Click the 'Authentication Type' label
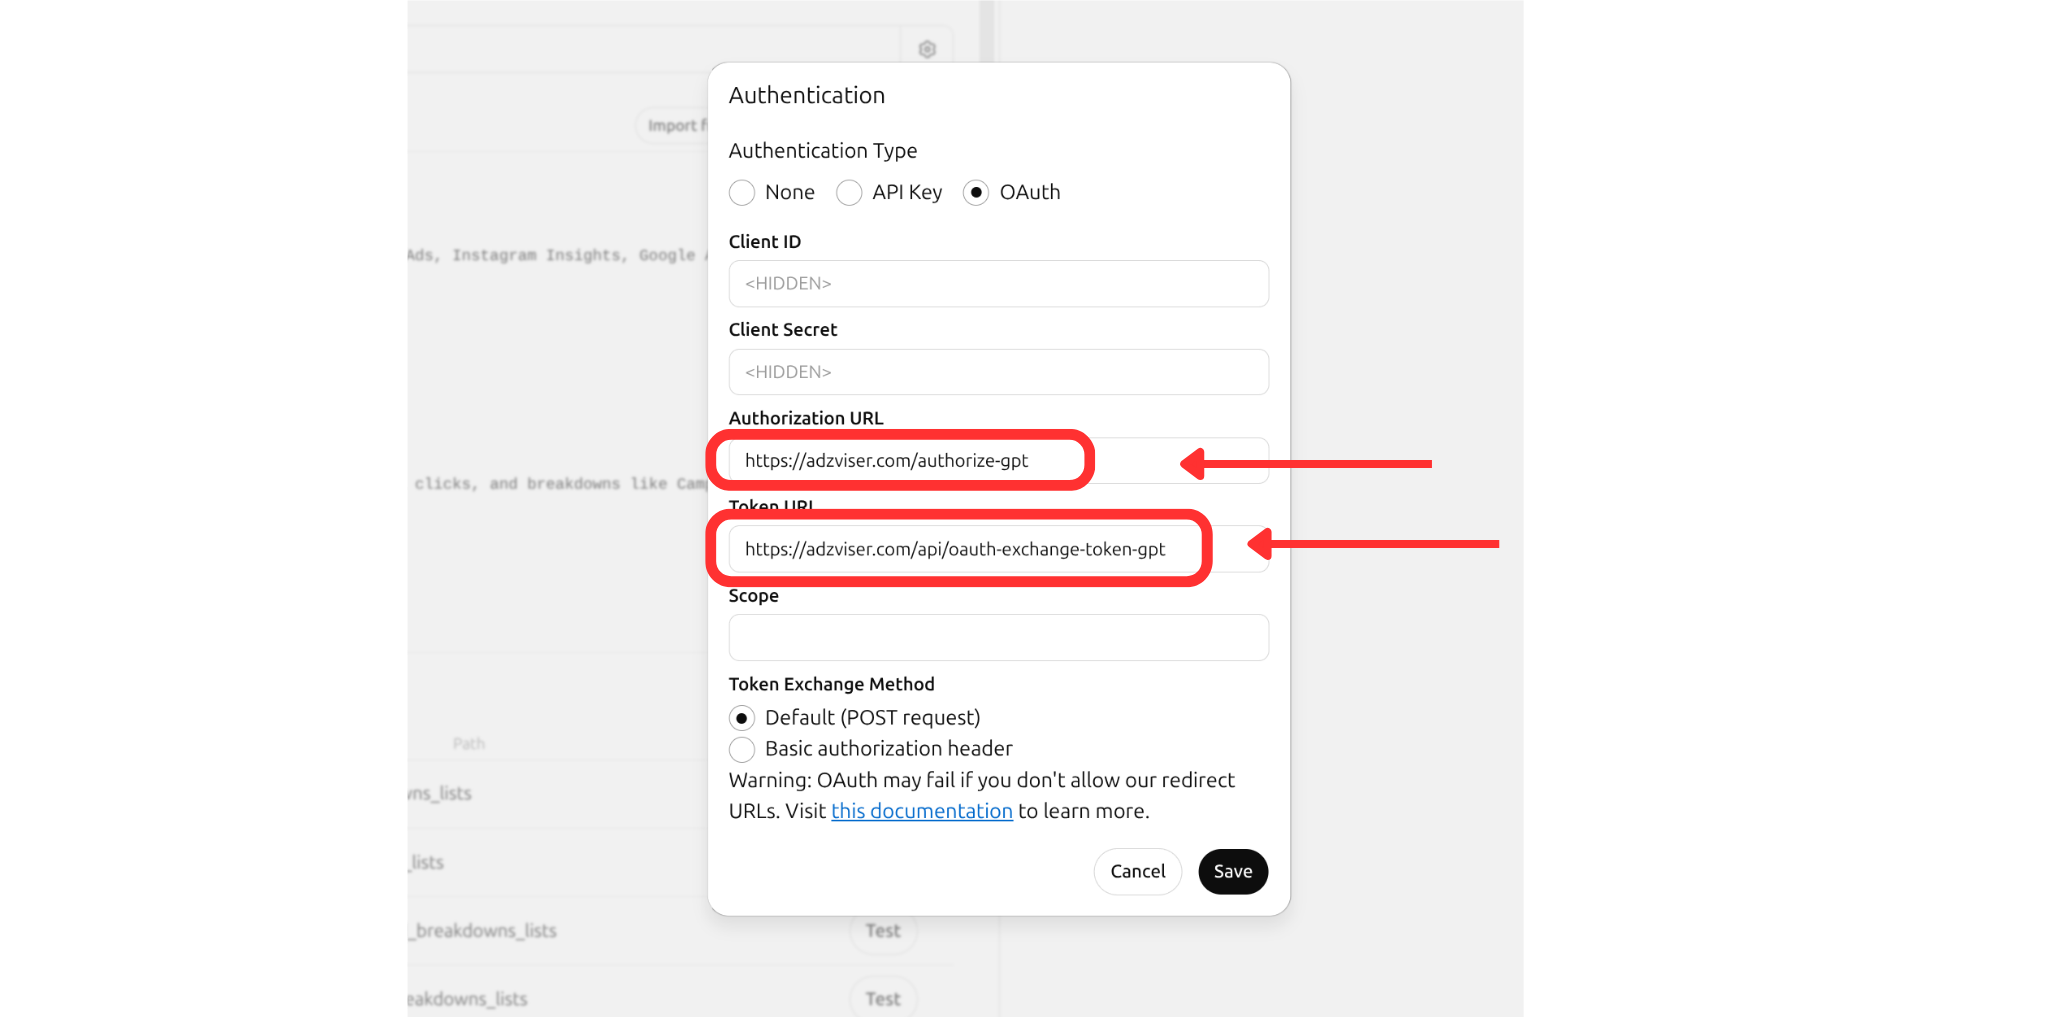Screen dimensions: 2048x1017 point(823,151)
